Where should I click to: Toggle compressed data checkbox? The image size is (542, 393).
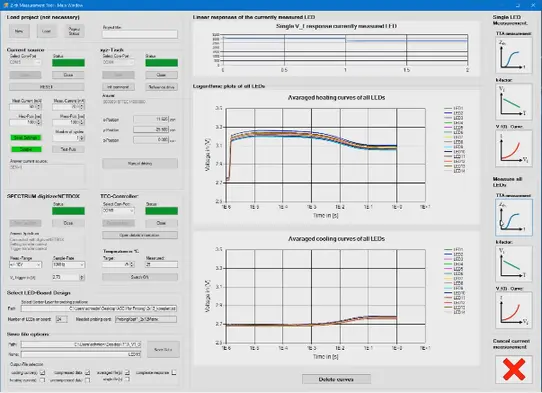[87, 372]
